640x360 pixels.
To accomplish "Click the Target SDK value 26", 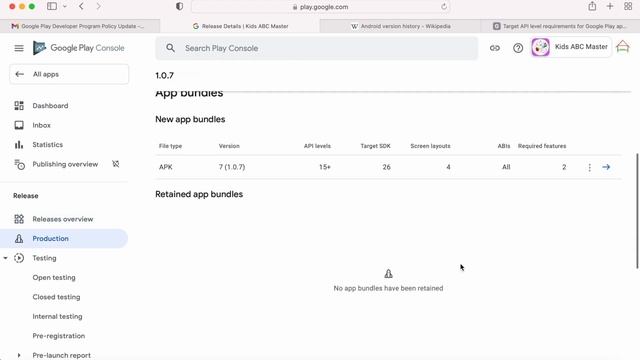I will click(387, 167).
